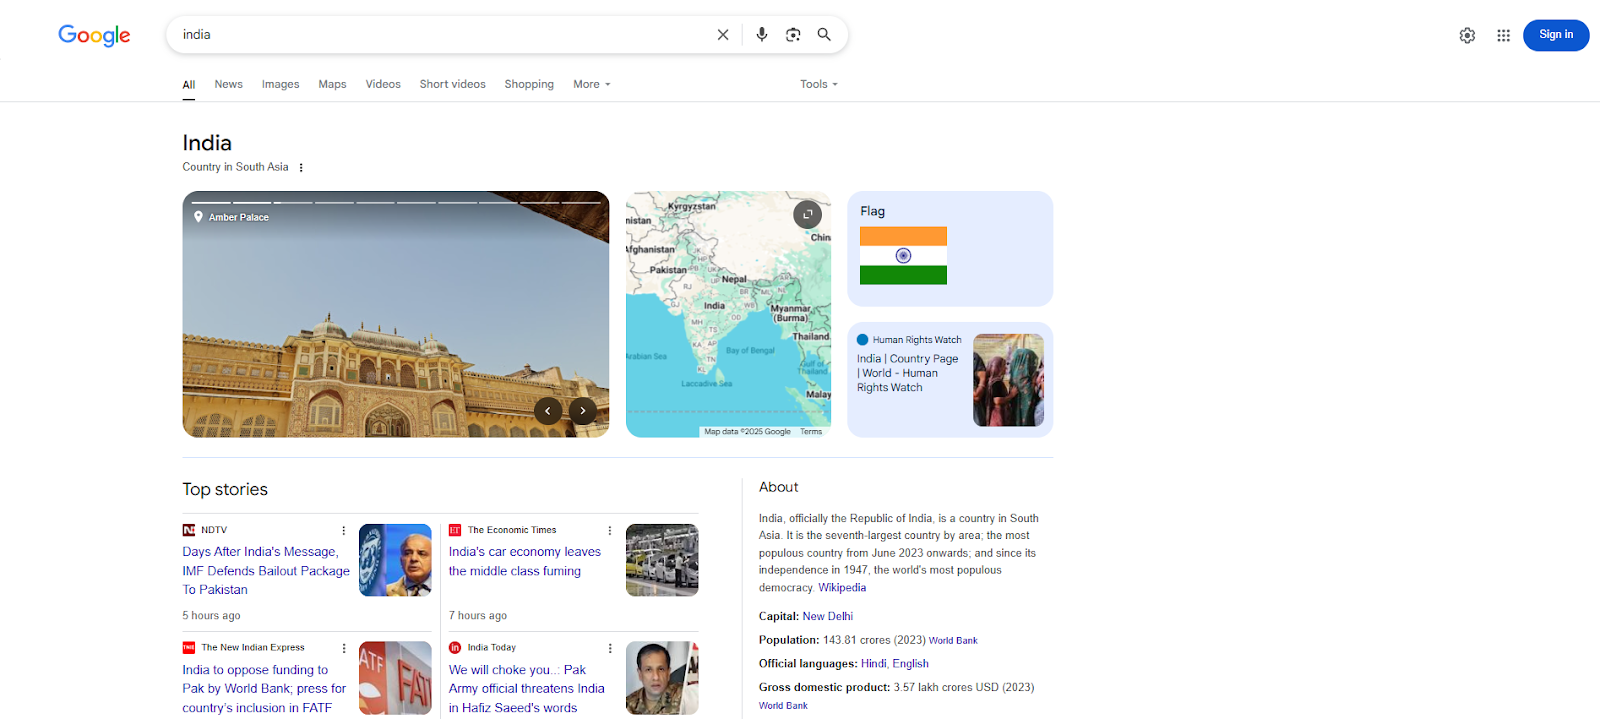Click the Top stories heading

pos(225,490)
